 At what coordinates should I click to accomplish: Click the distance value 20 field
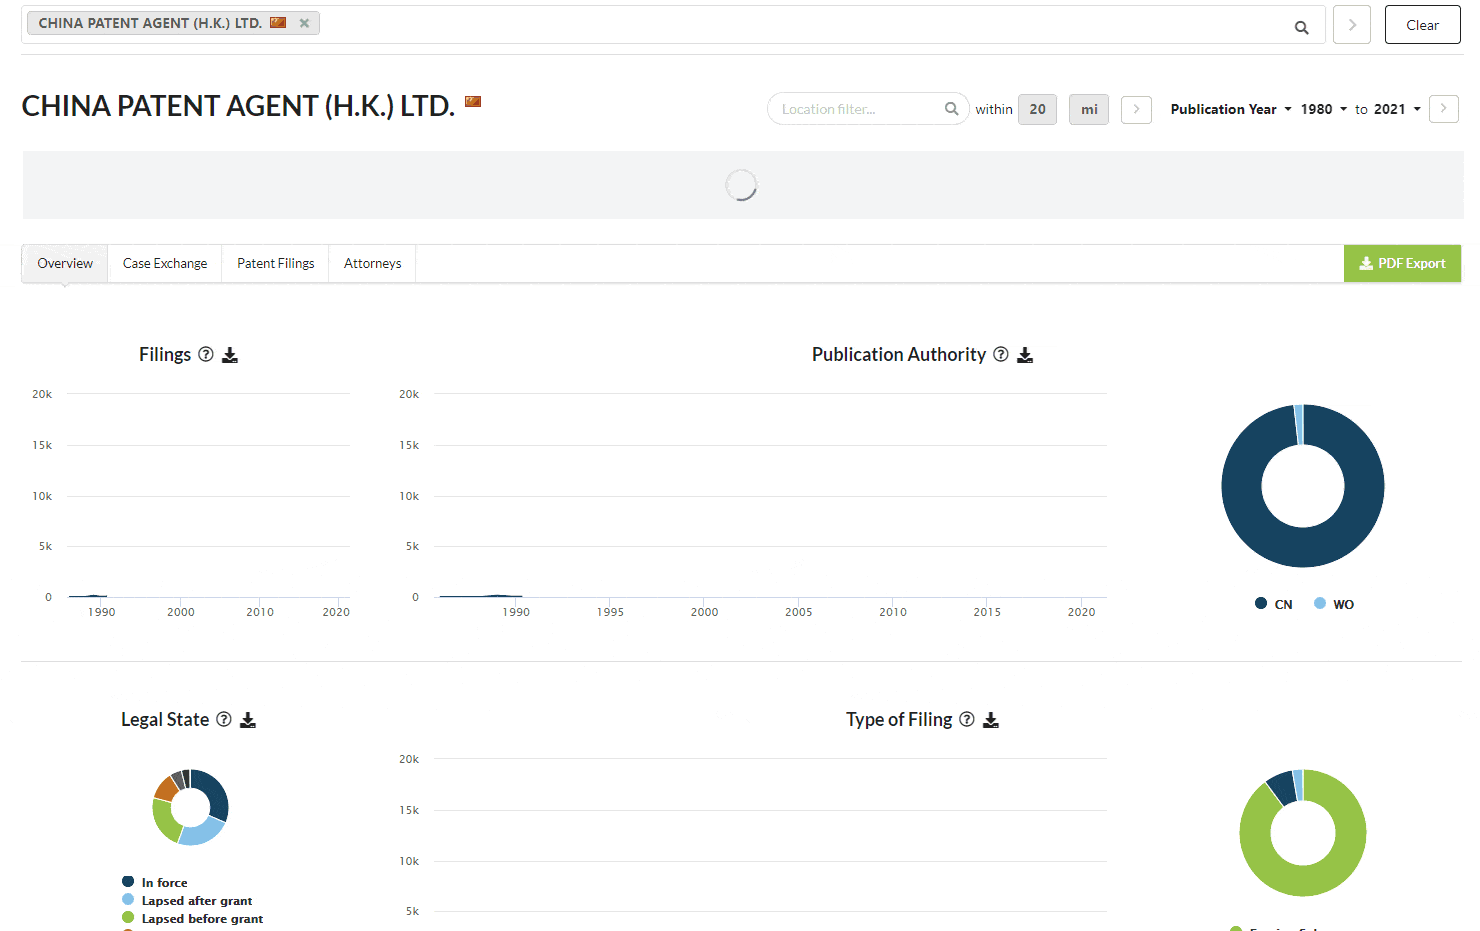click(1037, 109)
